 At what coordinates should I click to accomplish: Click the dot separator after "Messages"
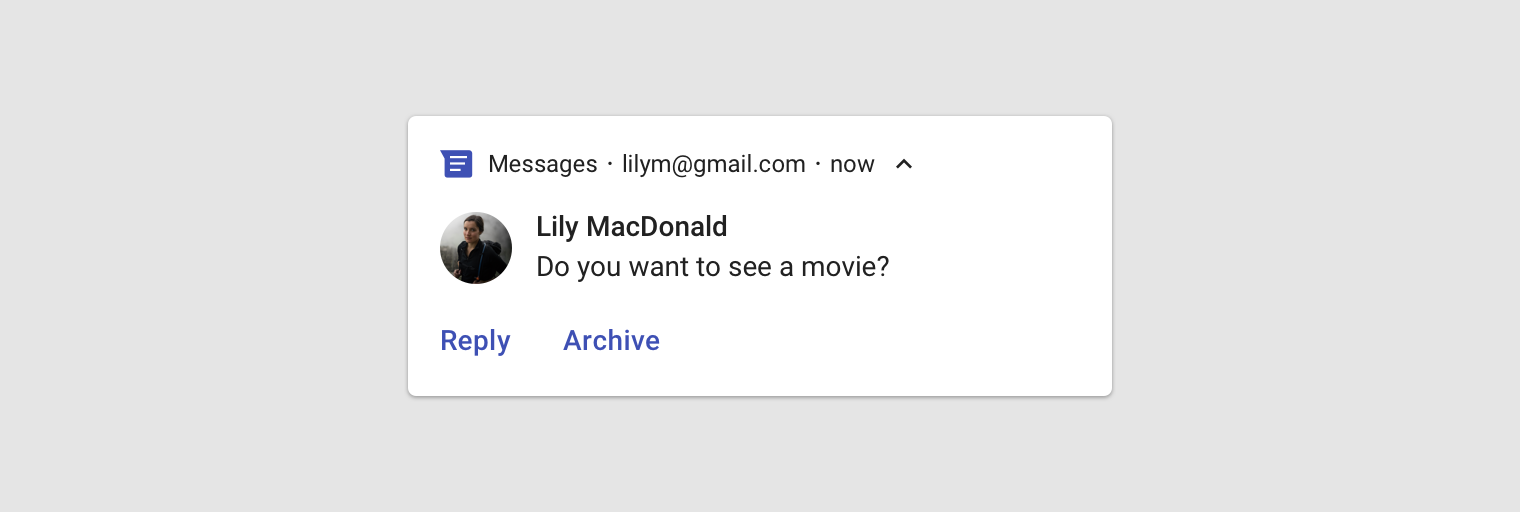[610, 164]
